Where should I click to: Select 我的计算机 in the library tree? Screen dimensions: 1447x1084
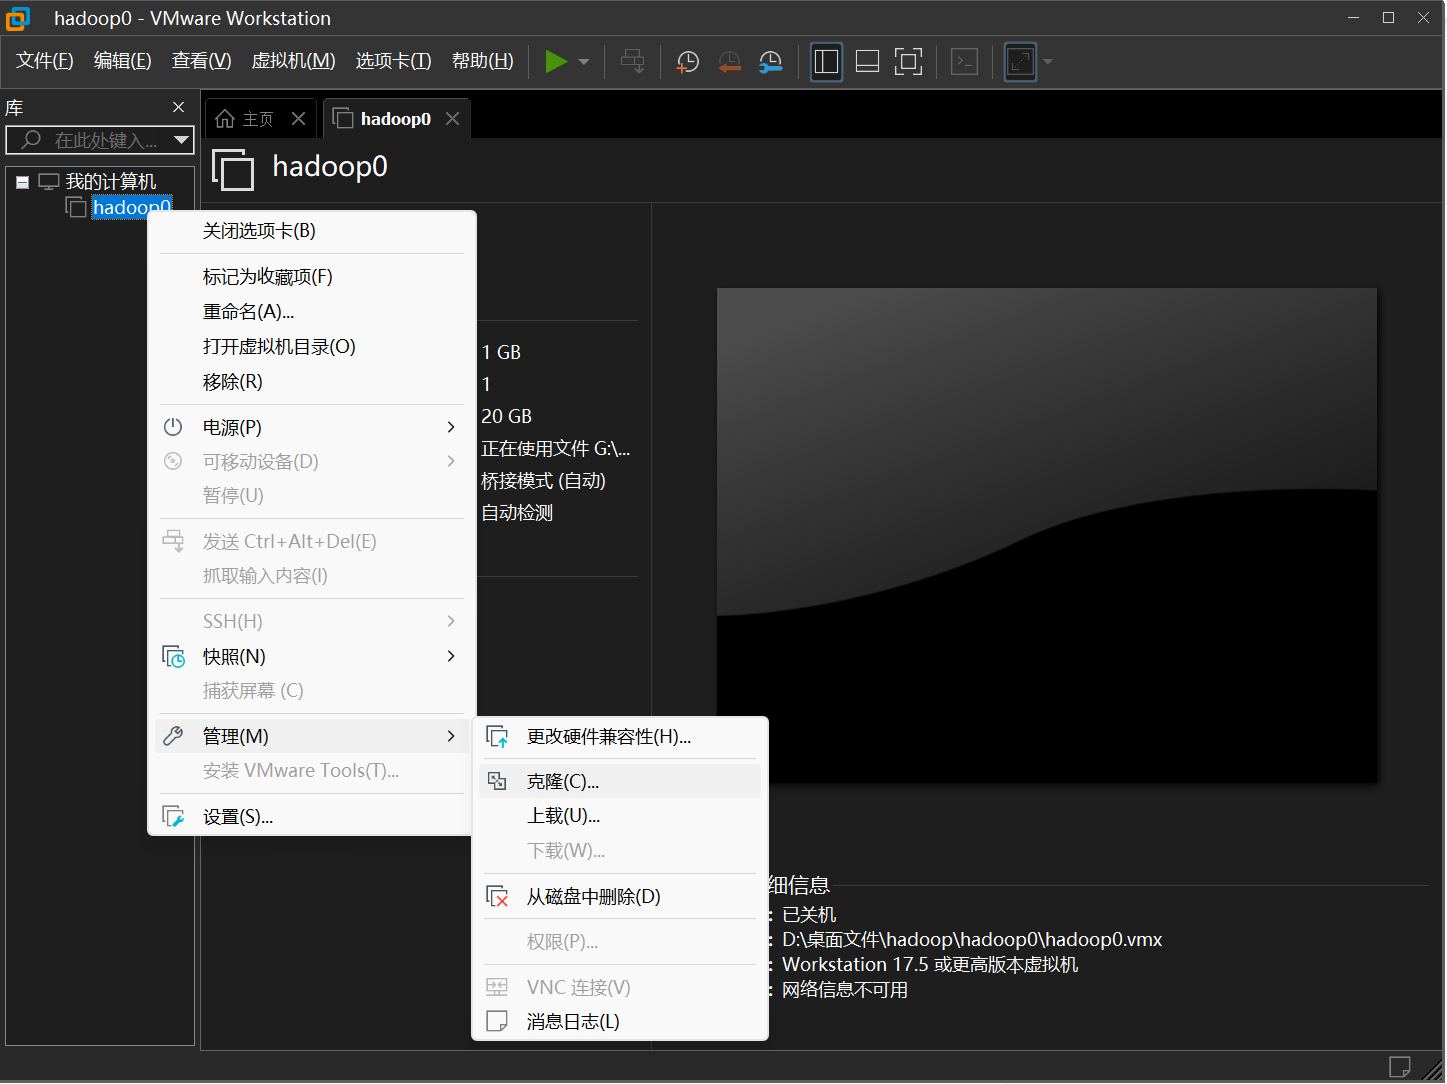point(111,182)
